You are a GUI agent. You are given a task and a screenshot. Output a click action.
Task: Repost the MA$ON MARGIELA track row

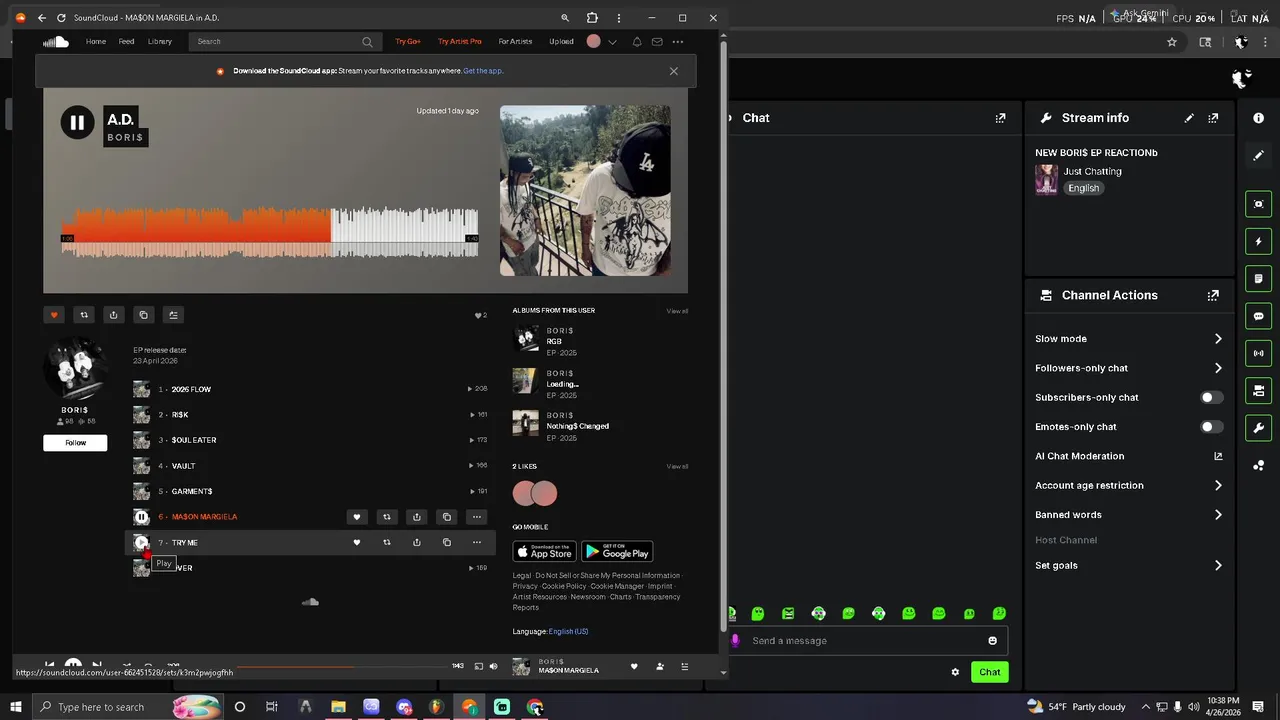[x=387, y=517]
